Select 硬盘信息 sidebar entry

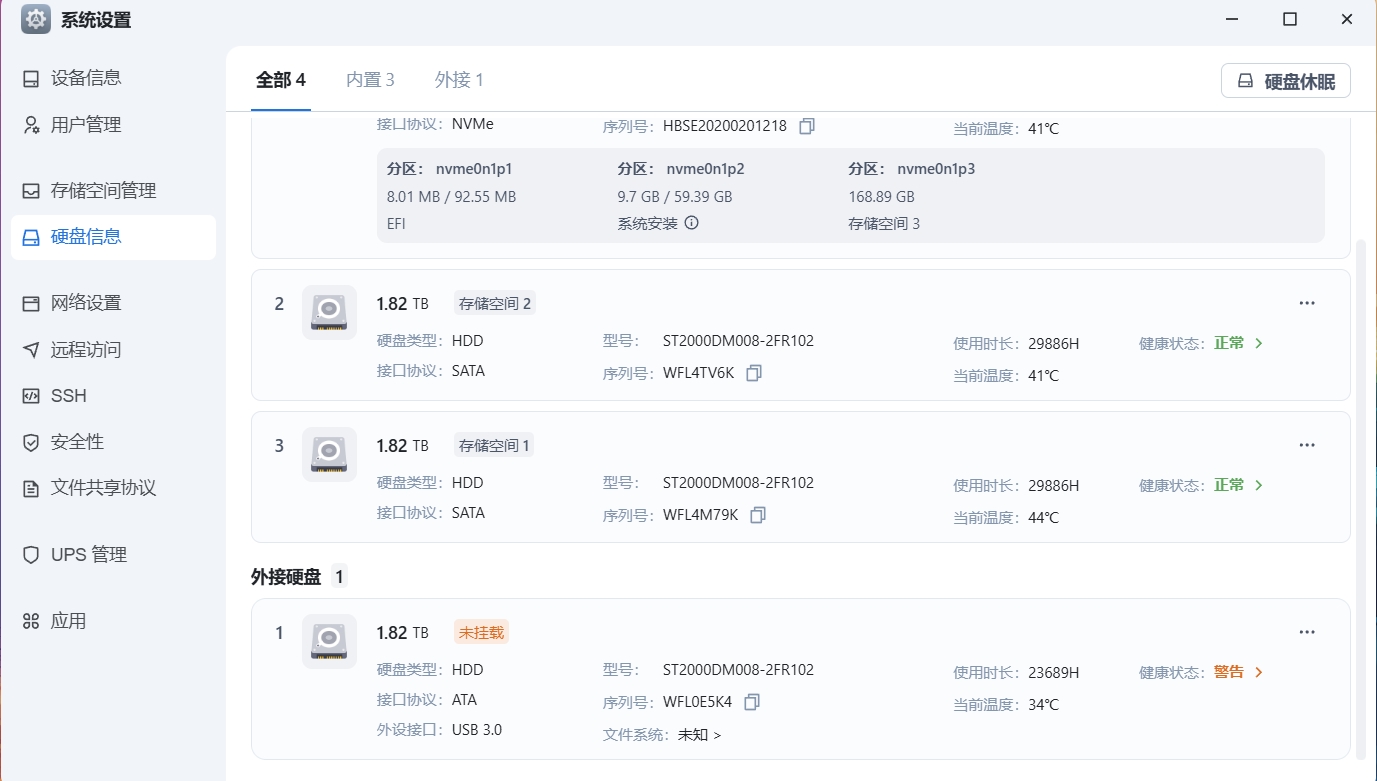click(x=113, y=237)
